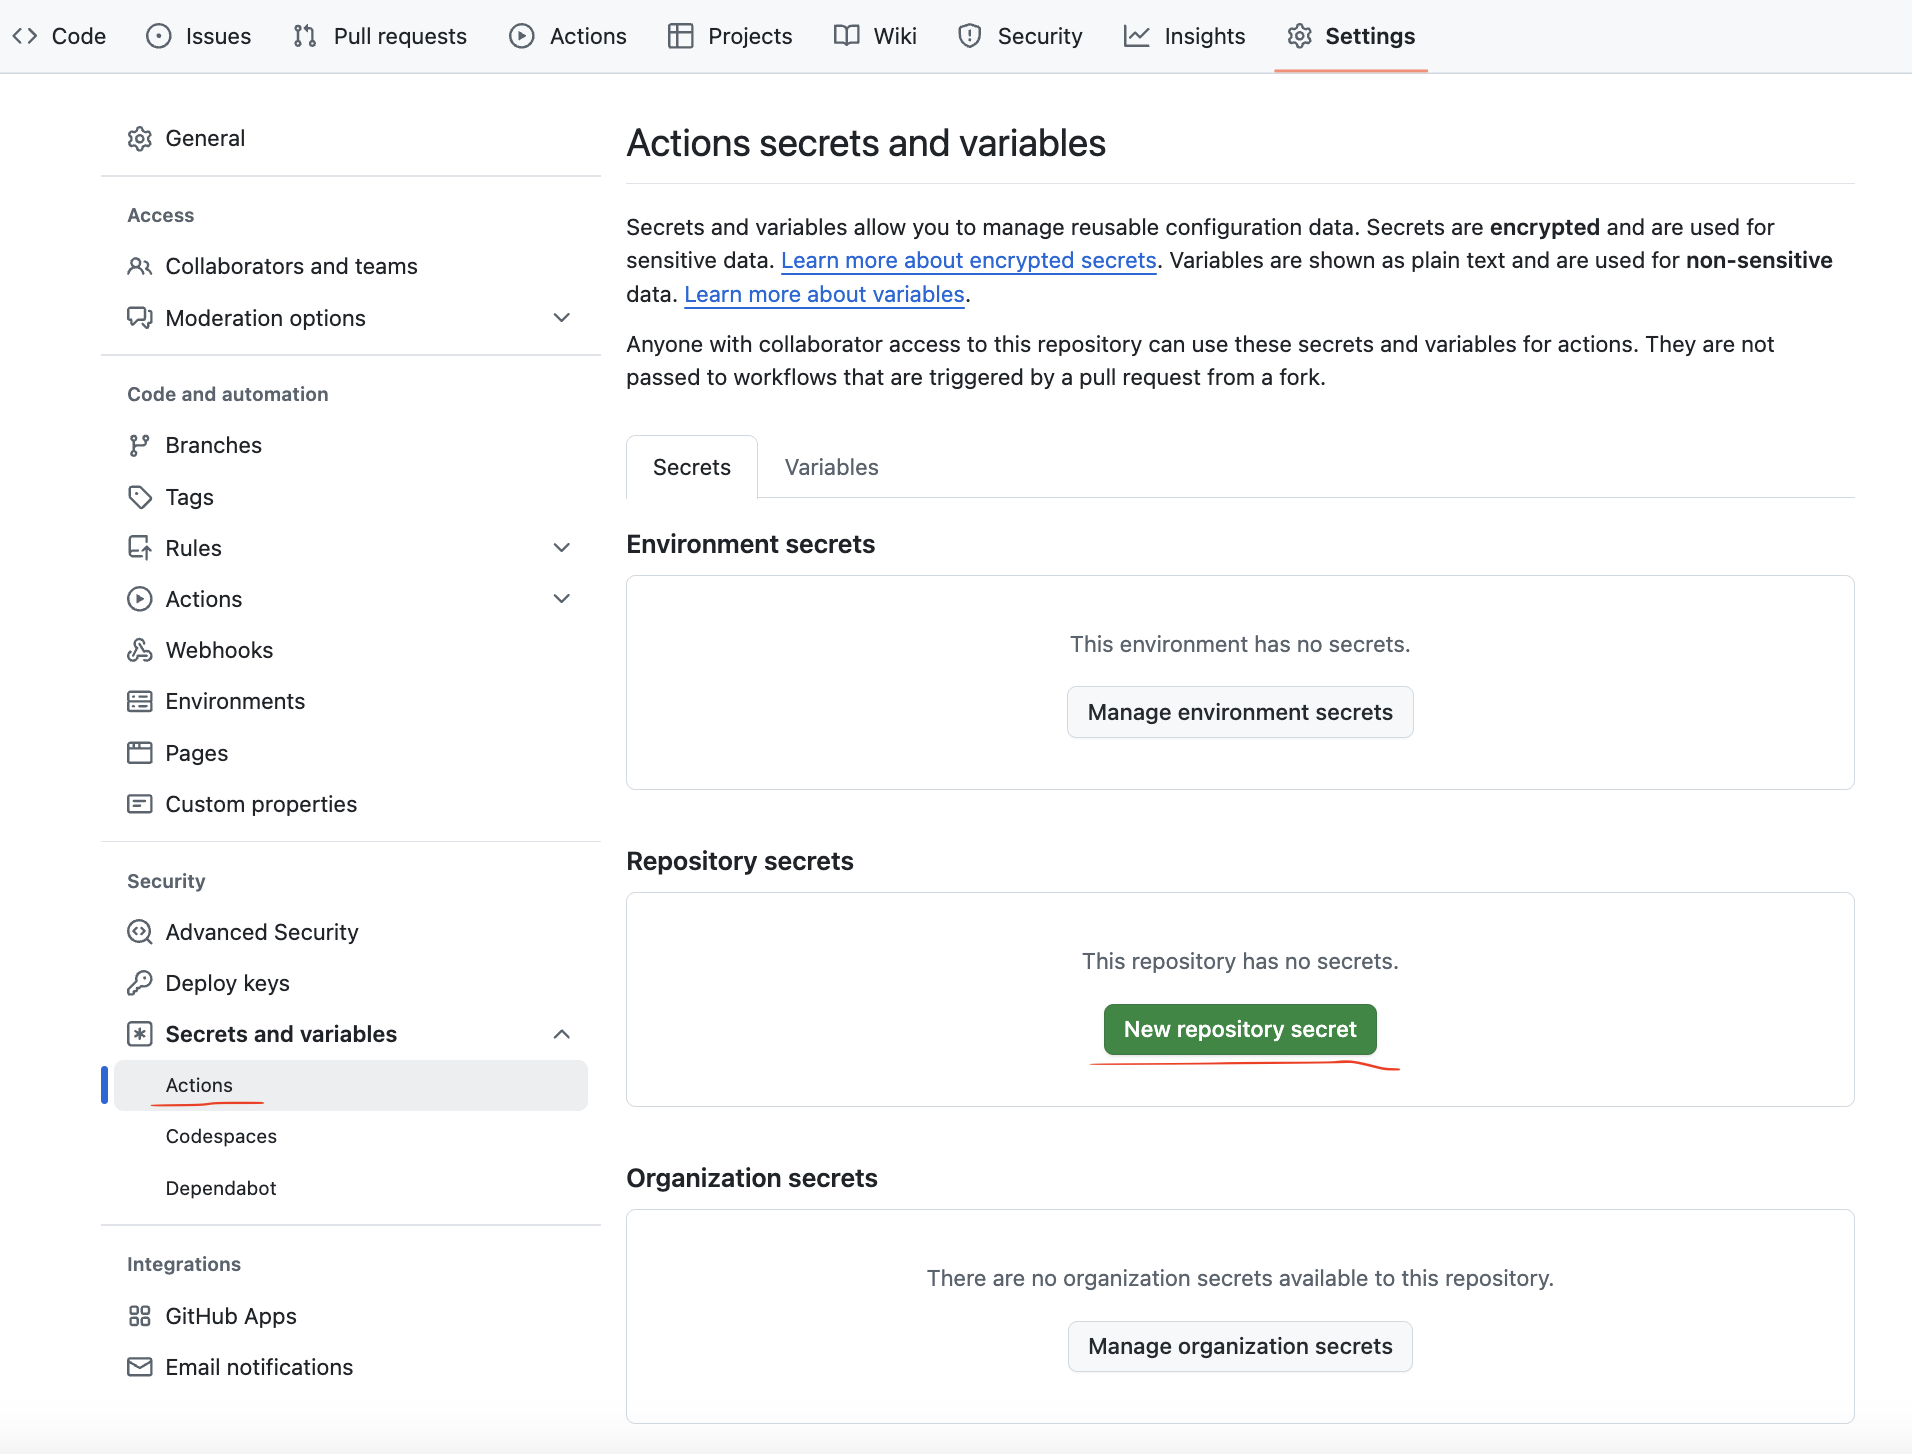
Task: Click the Deploy keys key icon
Action: click(x=139, y=984)
